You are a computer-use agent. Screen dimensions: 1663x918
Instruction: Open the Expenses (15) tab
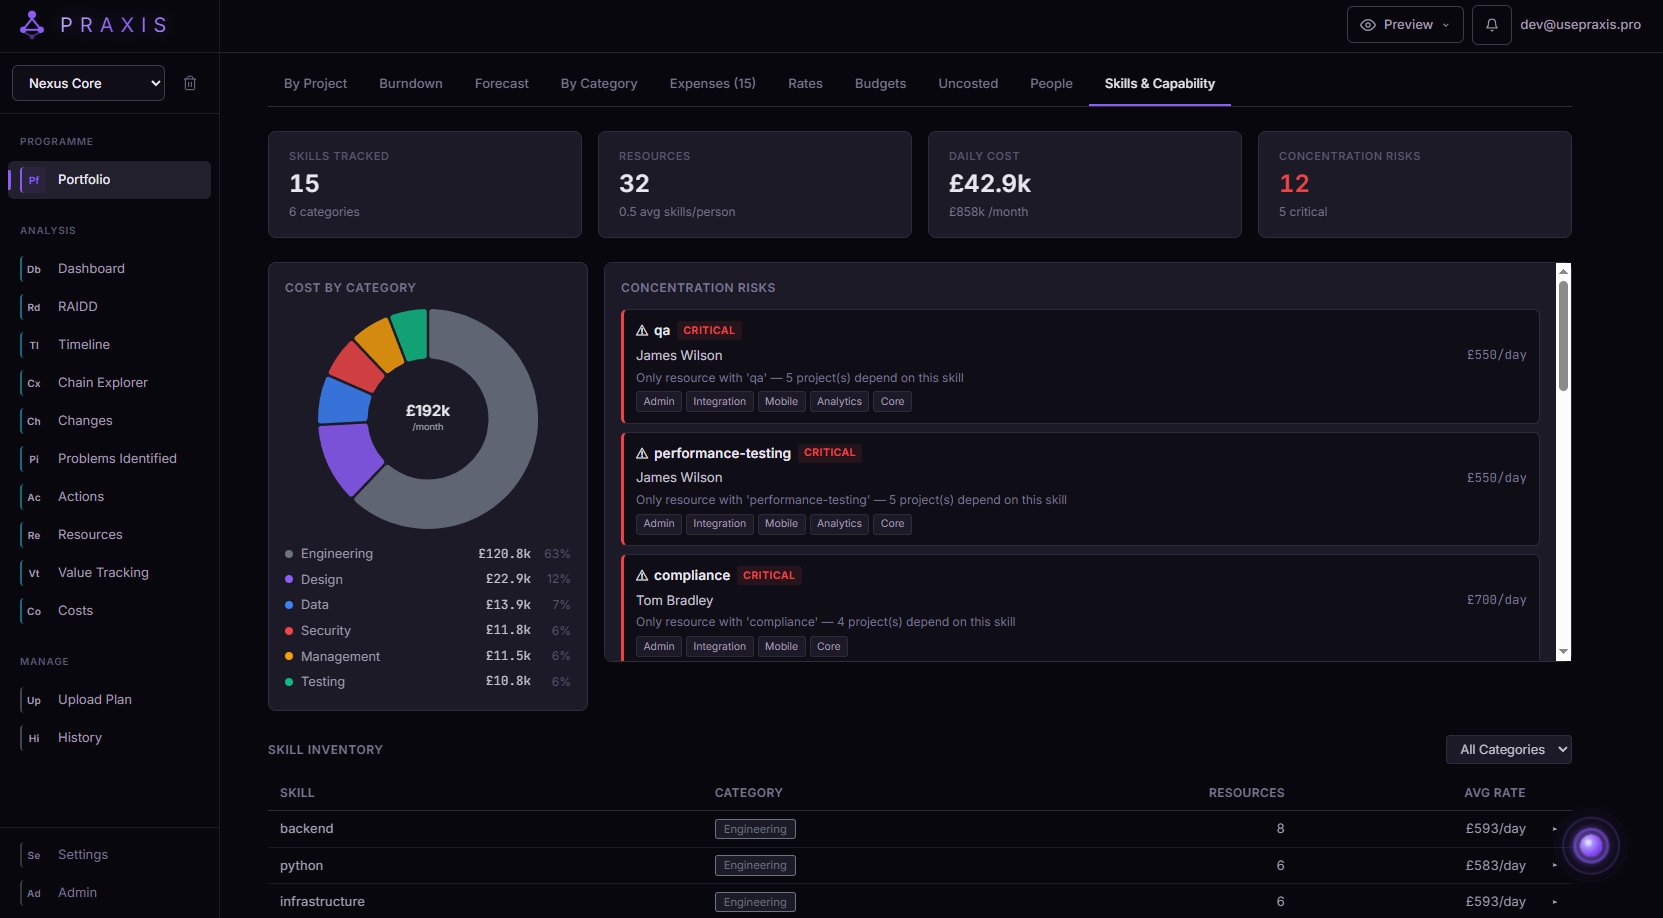click(712, 83)
